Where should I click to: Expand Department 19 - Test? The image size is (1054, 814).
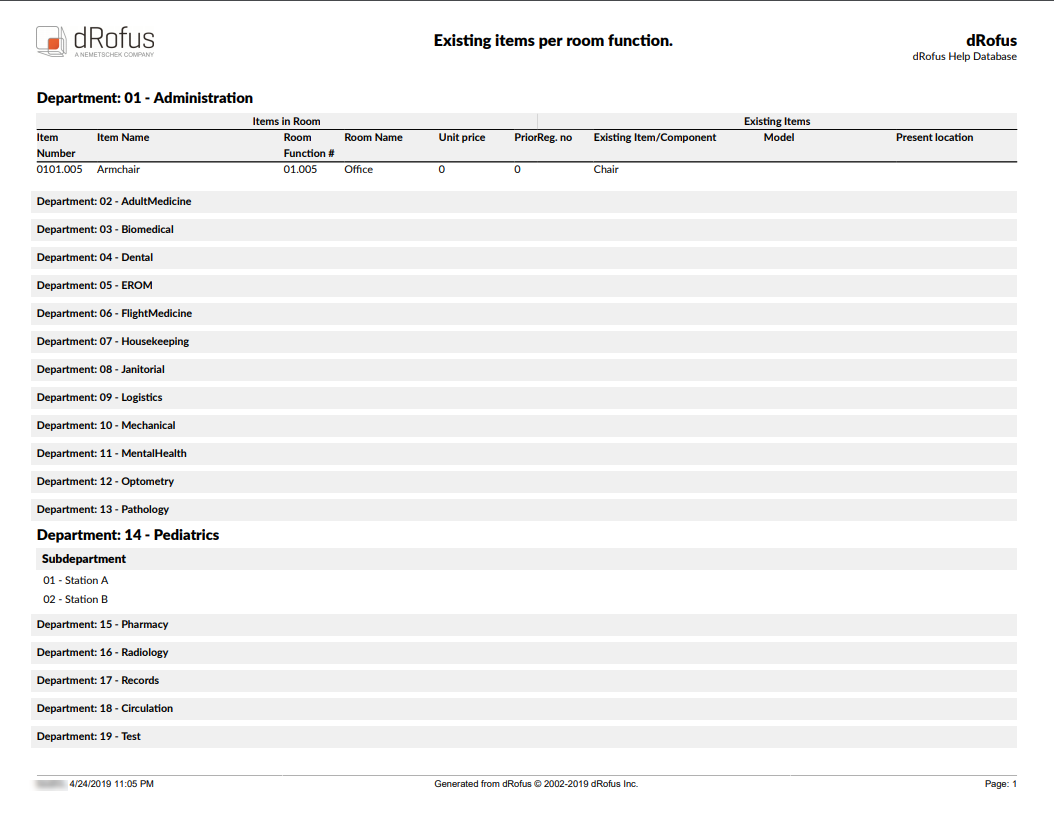click(91, 736)
